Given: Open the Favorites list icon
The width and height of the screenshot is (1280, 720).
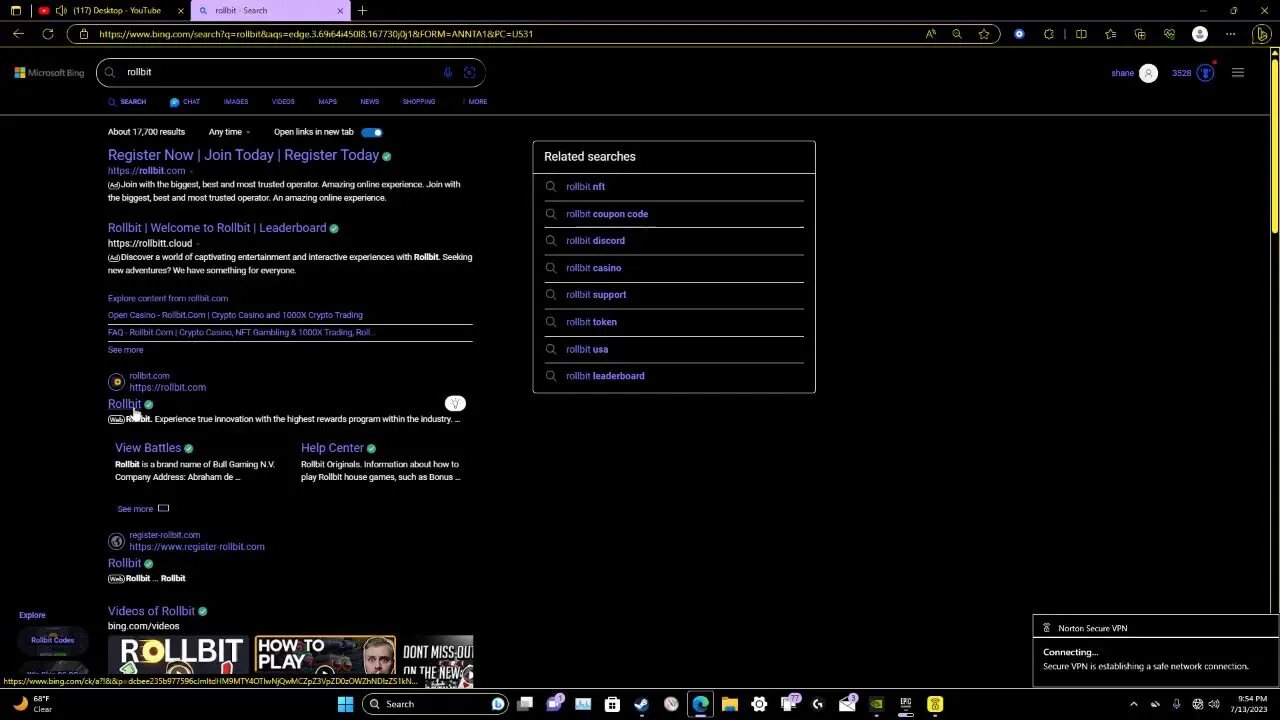Looking at the screenshot, I should pos(1110,34).
